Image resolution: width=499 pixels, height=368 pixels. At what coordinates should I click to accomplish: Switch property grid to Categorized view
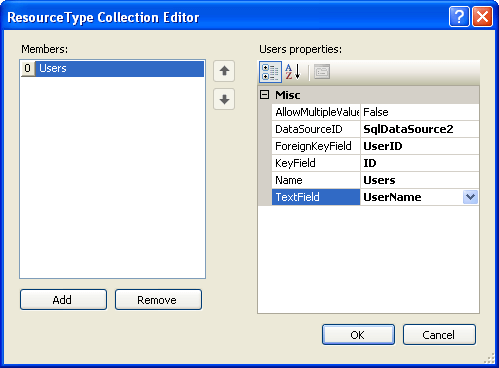[270, 72]
